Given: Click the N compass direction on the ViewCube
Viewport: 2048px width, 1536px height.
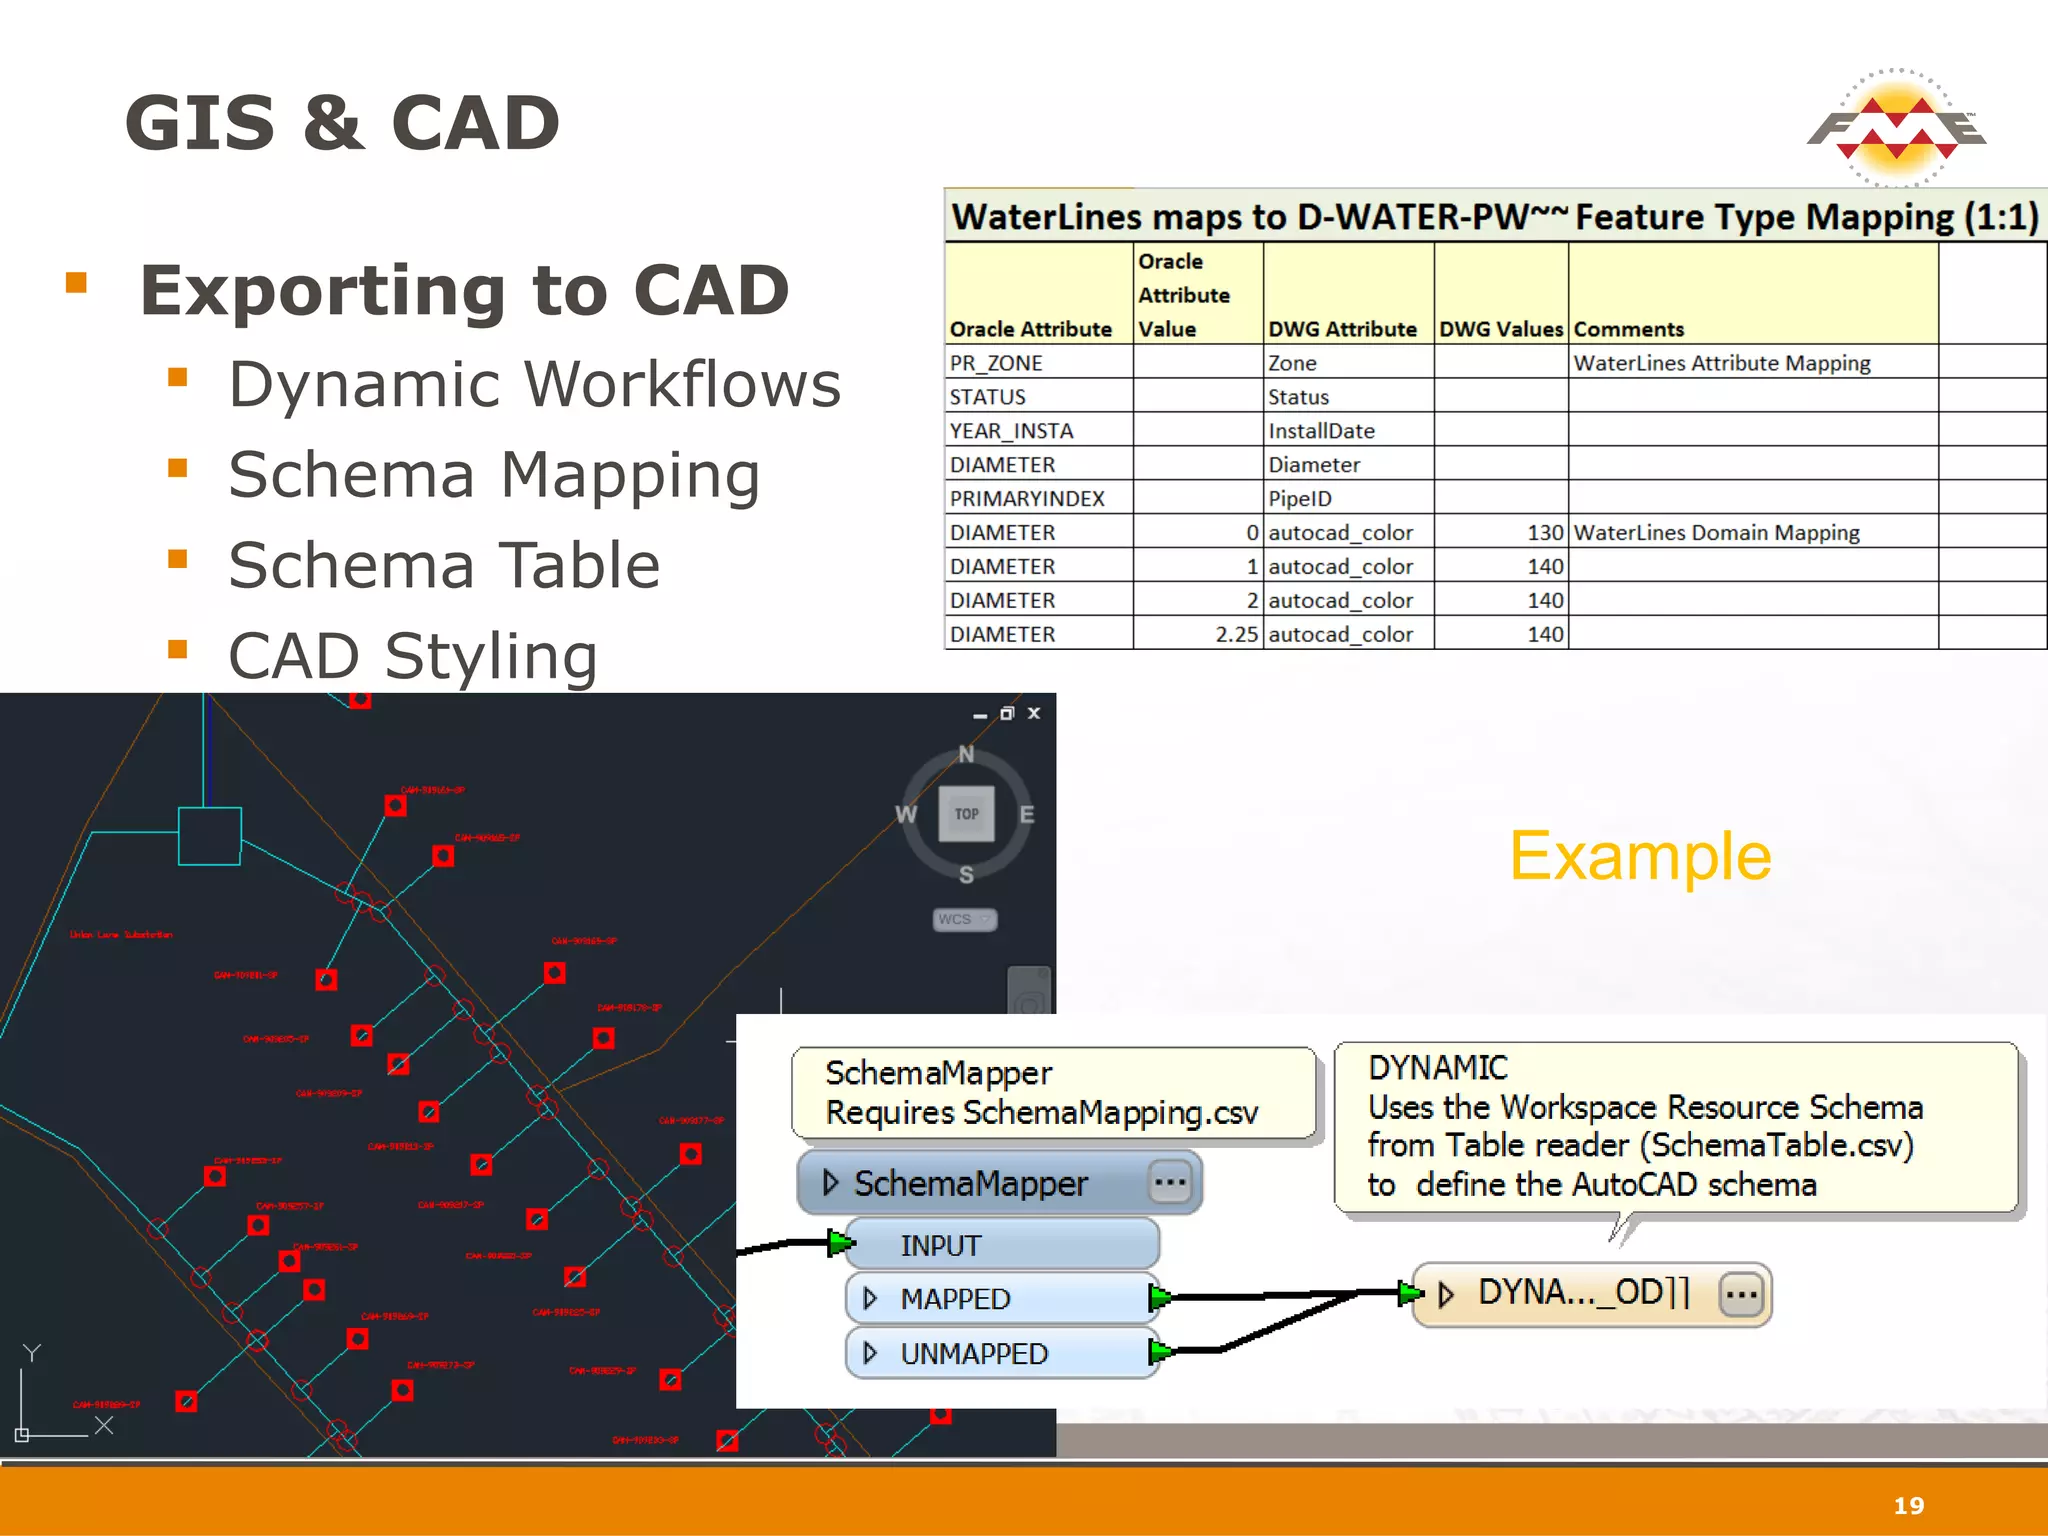Looking at the screenshot, I should click(x=966, y=754).
